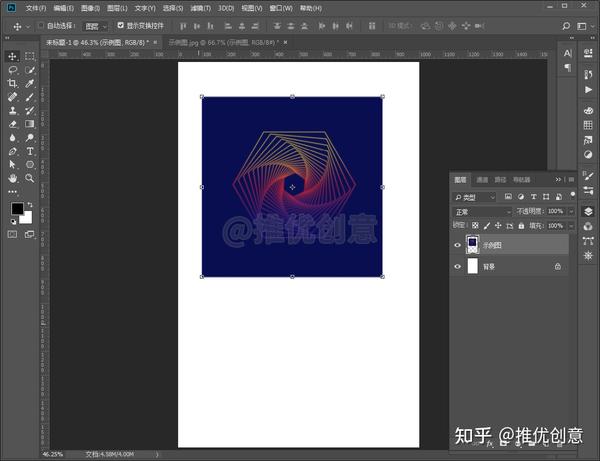Click the search icon in options bar

pyautogui.click(x=566, y=26)
